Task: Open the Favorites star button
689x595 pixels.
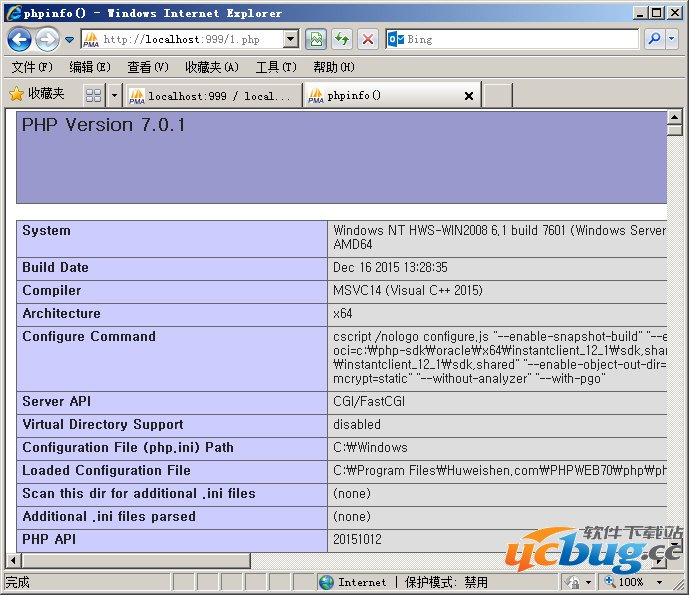Action: pos(36,94)
